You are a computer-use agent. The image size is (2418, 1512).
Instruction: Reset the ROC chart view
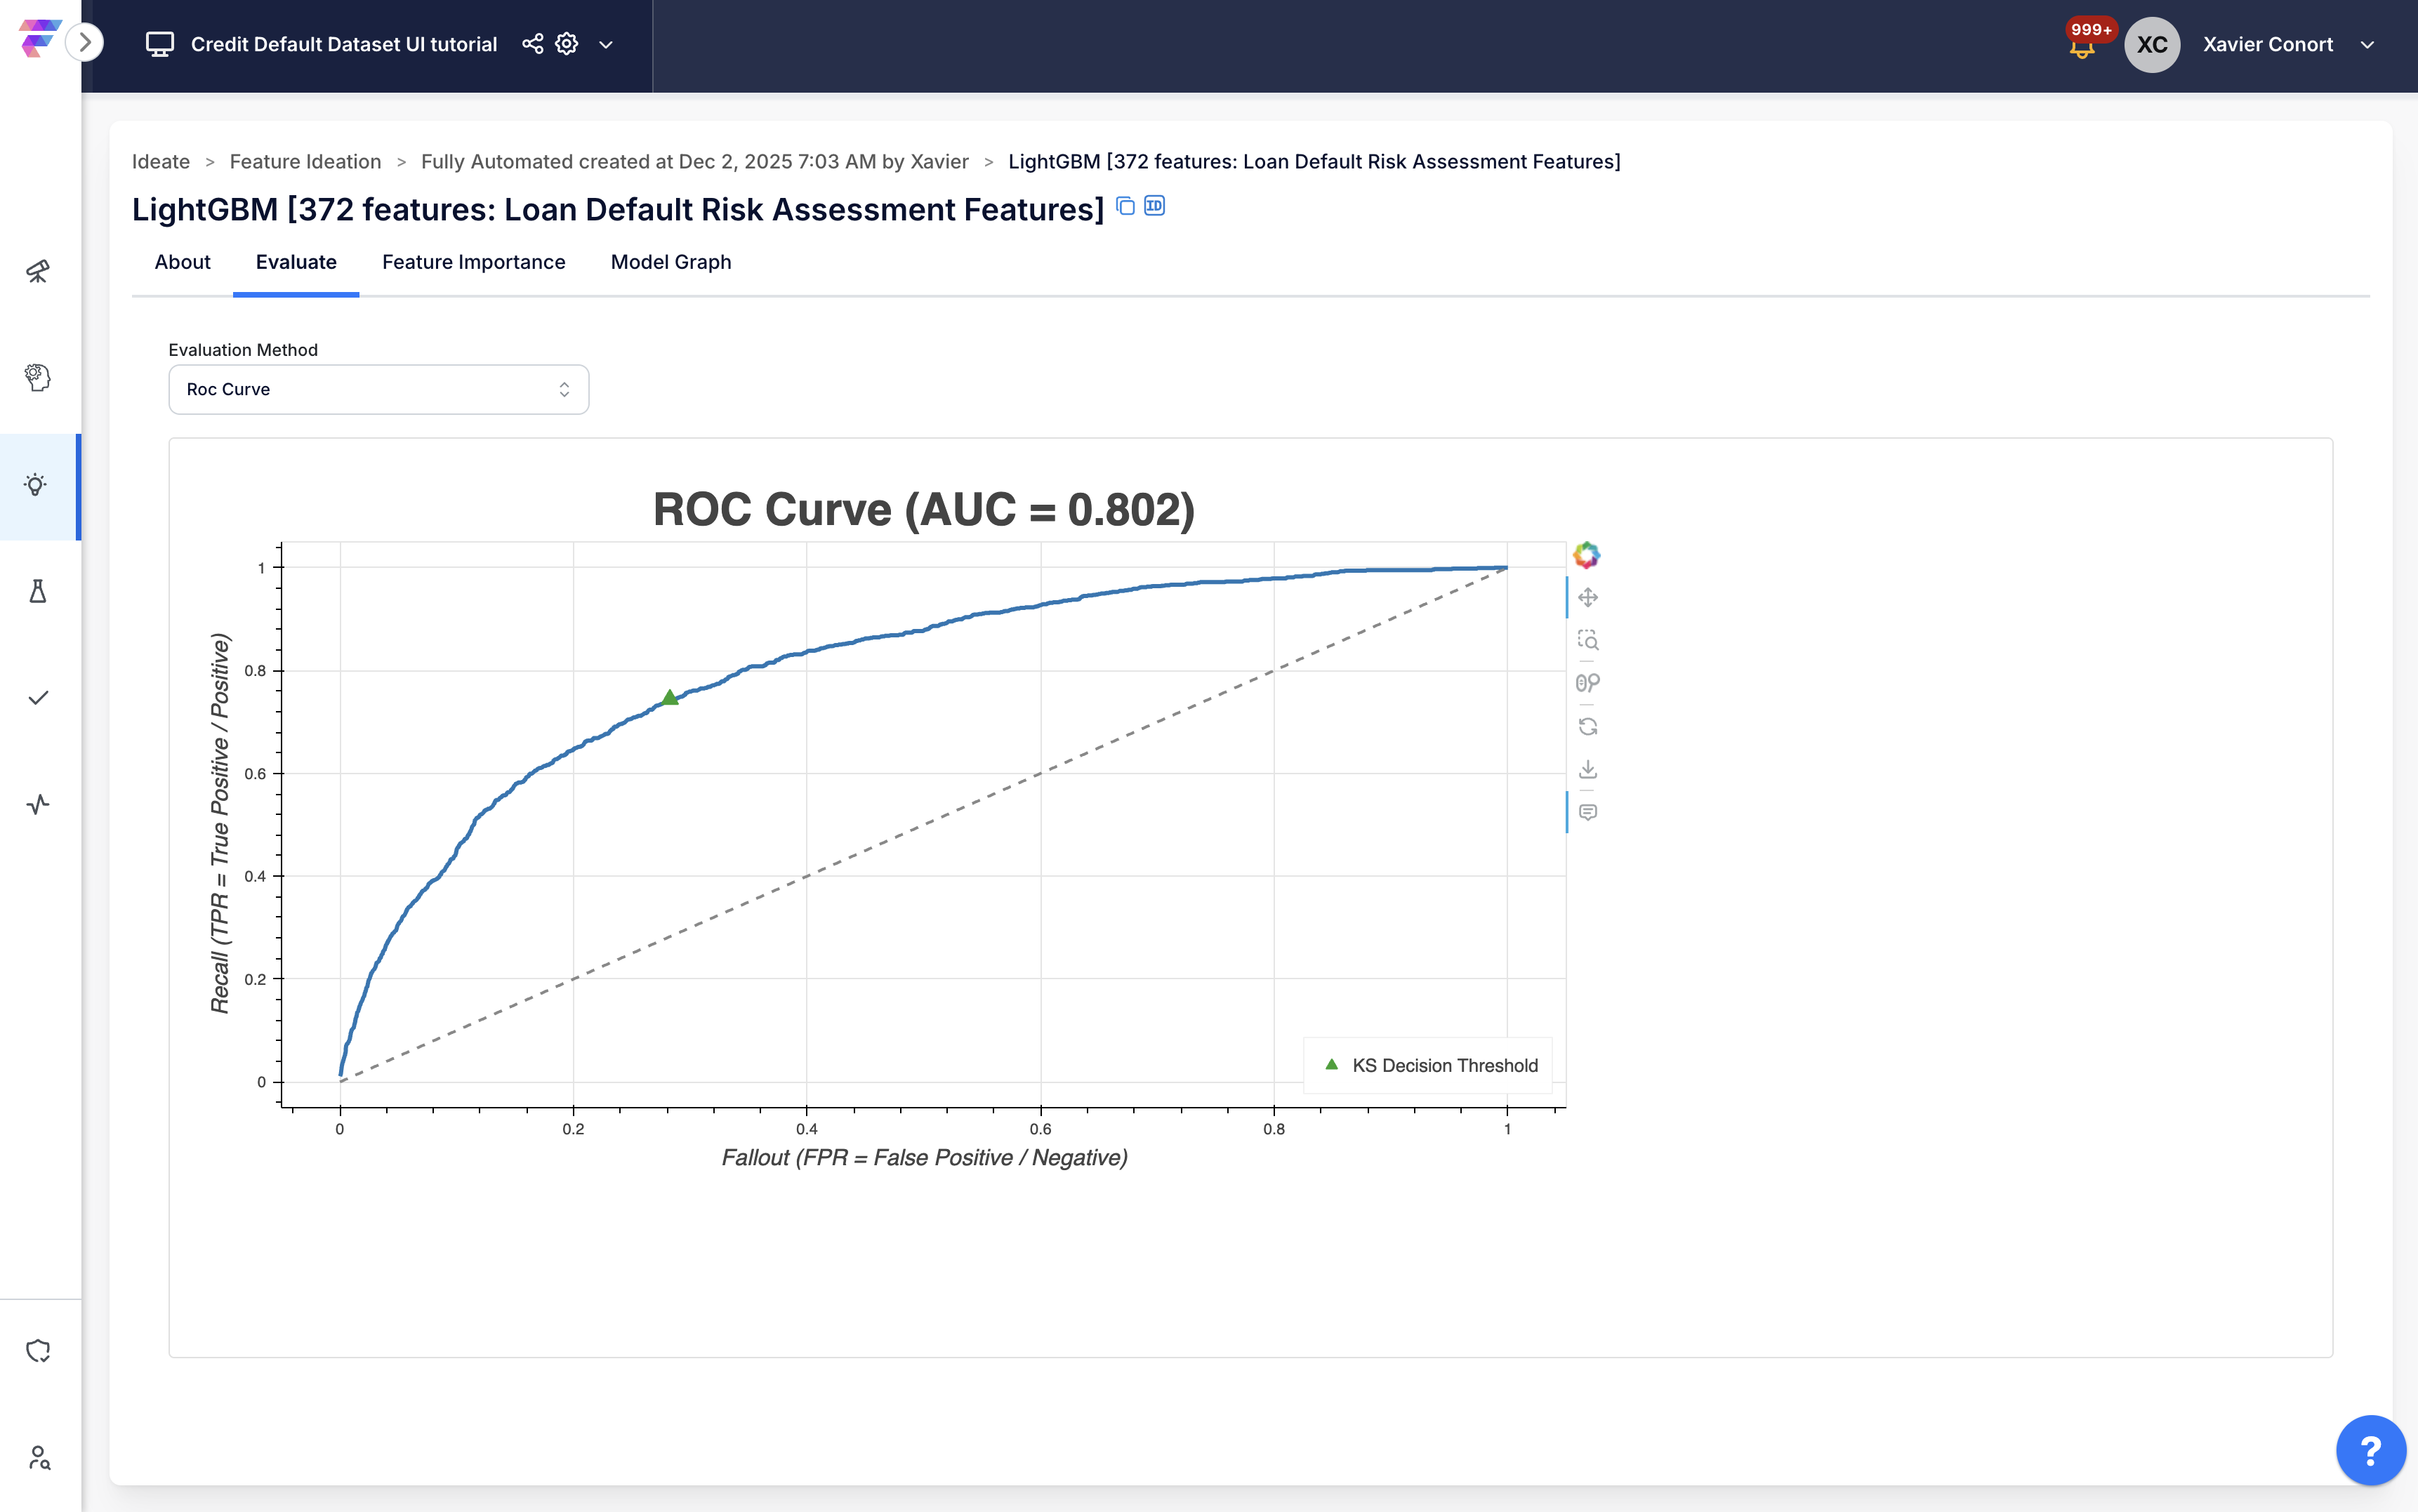[1587, 726]
